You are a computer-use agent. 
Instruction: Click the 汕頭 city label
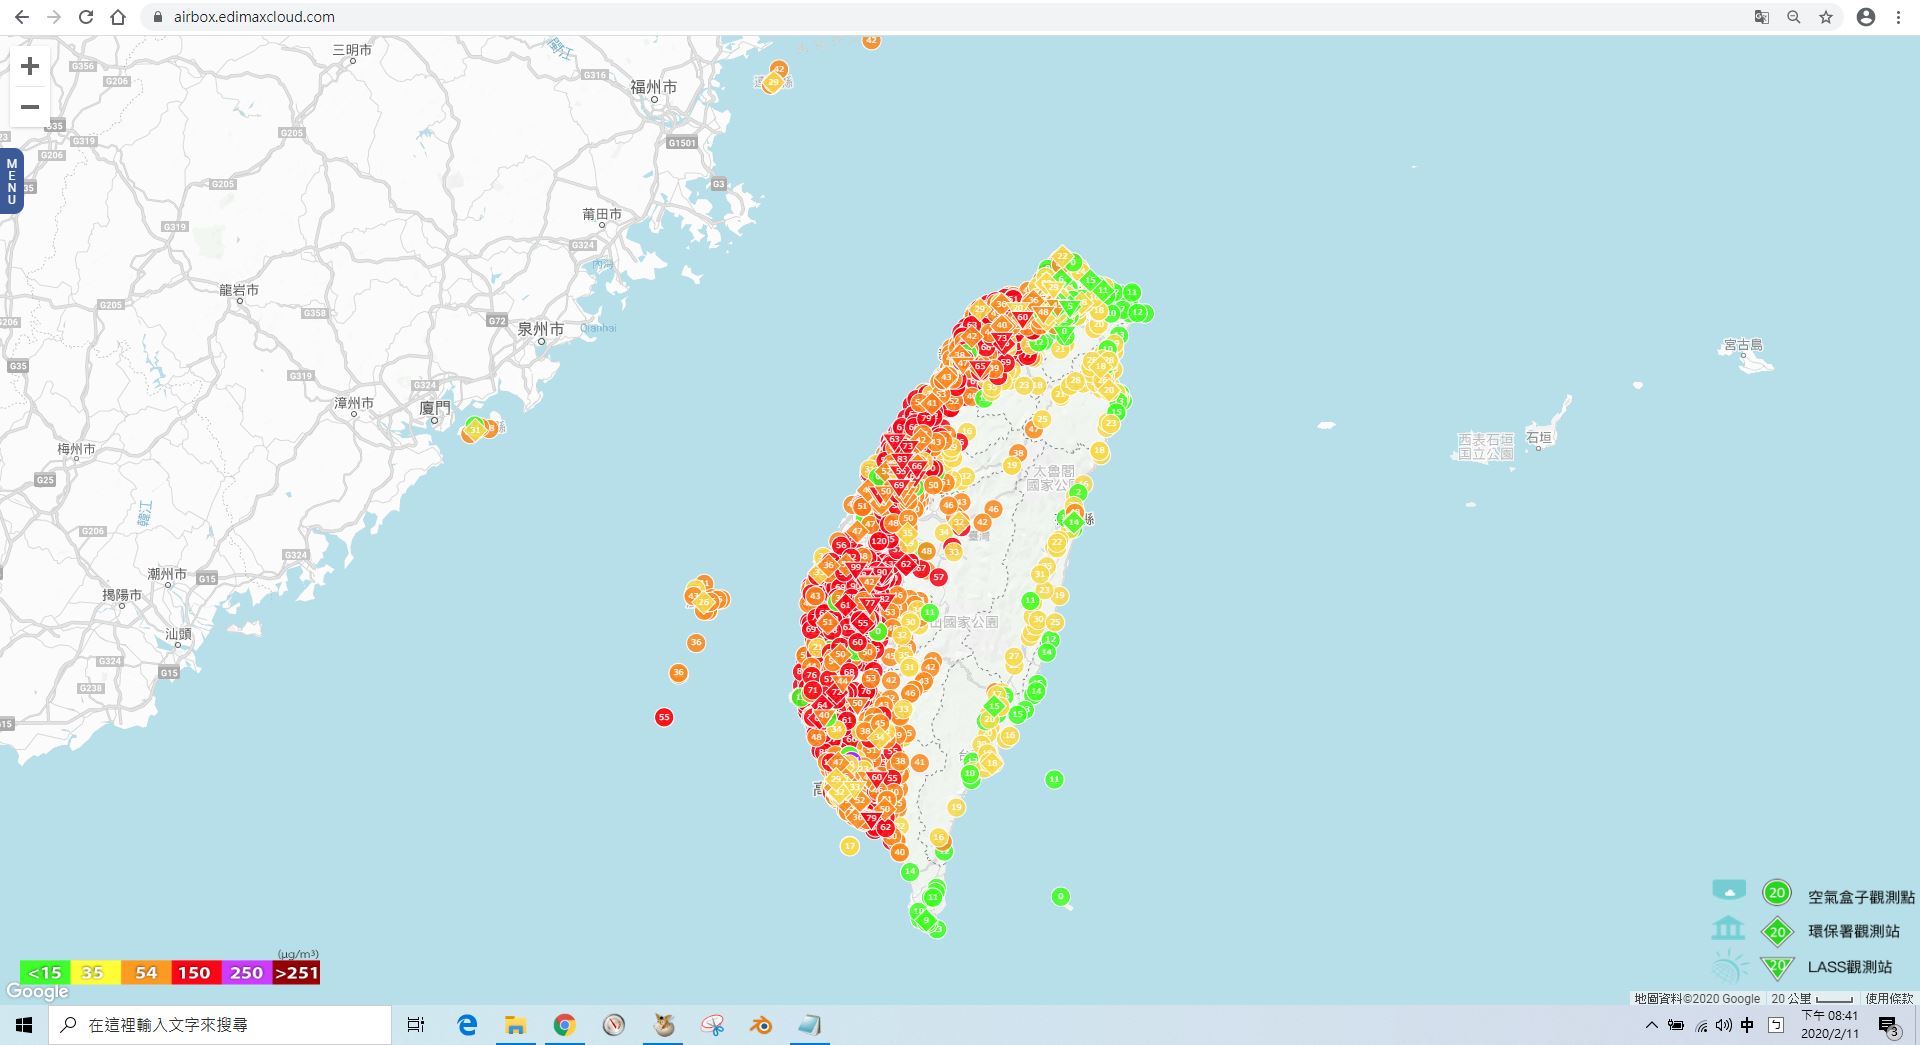click(x=179, y=634)
